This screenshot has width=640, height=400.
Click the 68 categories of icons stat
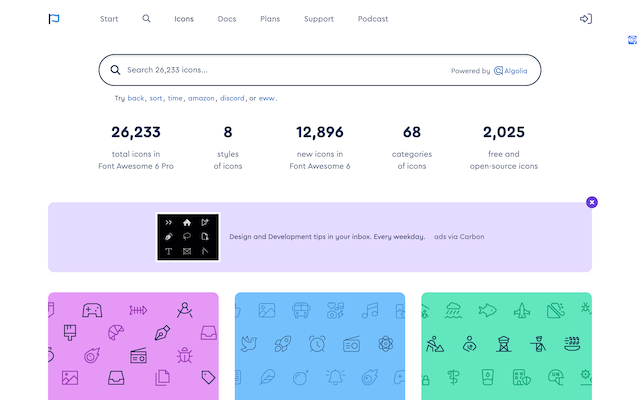412,147
